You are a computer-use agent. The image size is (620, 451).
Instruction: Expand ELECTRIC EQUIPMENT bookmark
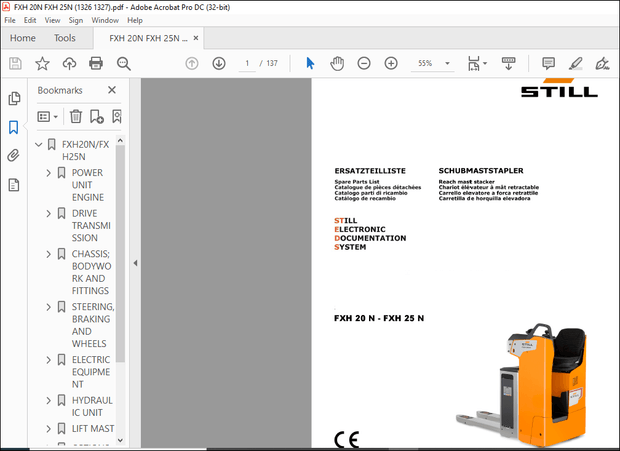[48, 360]
